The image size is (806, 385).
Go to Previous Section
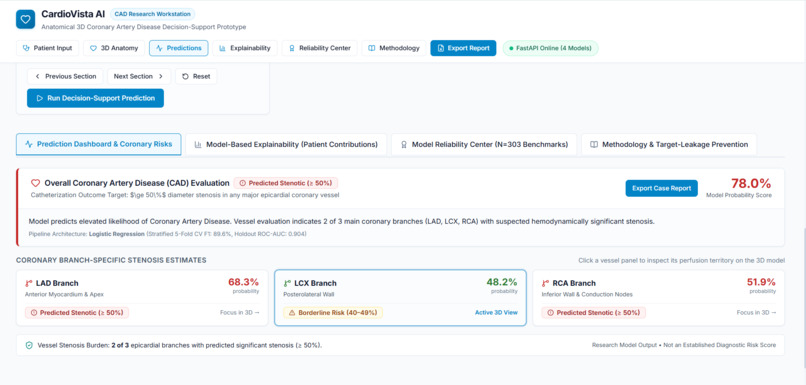65,76
